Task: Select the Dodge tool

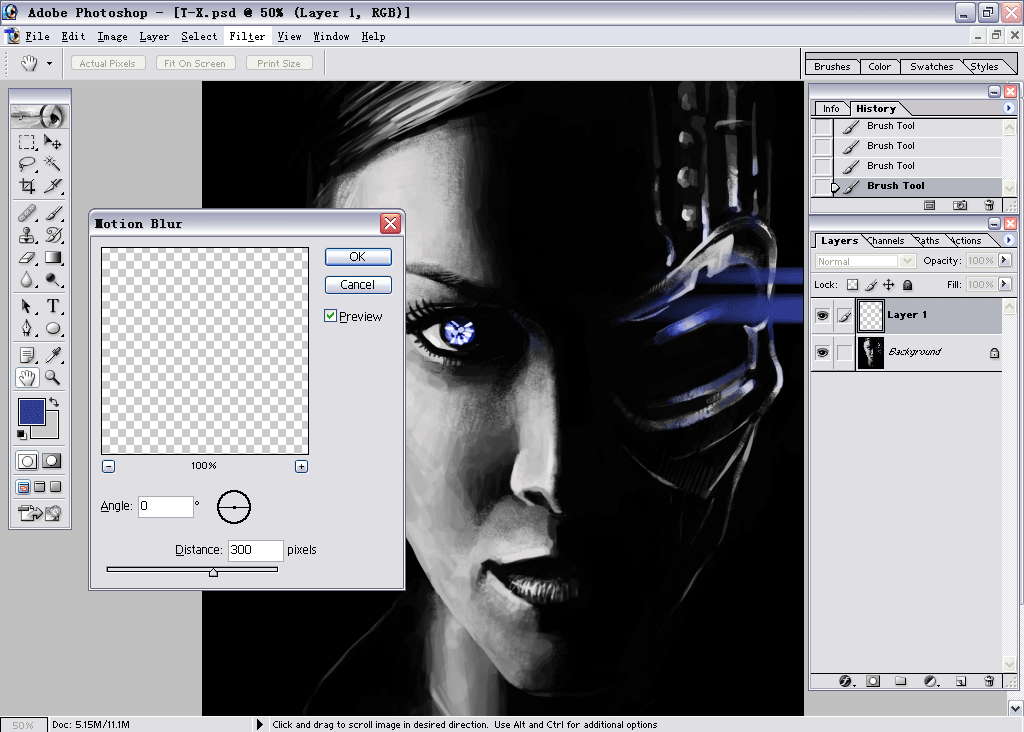Action: (x=53, y=279)
